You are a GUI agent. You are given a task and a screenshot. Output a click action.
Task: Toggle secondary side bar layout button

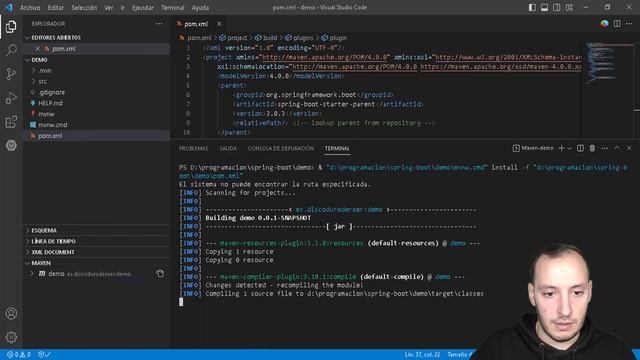[x=557, y=7]
